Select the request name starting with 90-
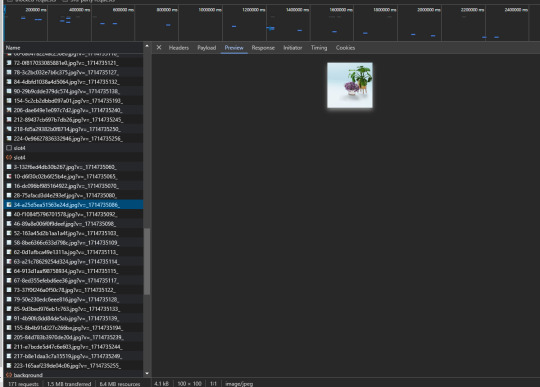Viewport: 540px width, 387px height. (66, 92)
